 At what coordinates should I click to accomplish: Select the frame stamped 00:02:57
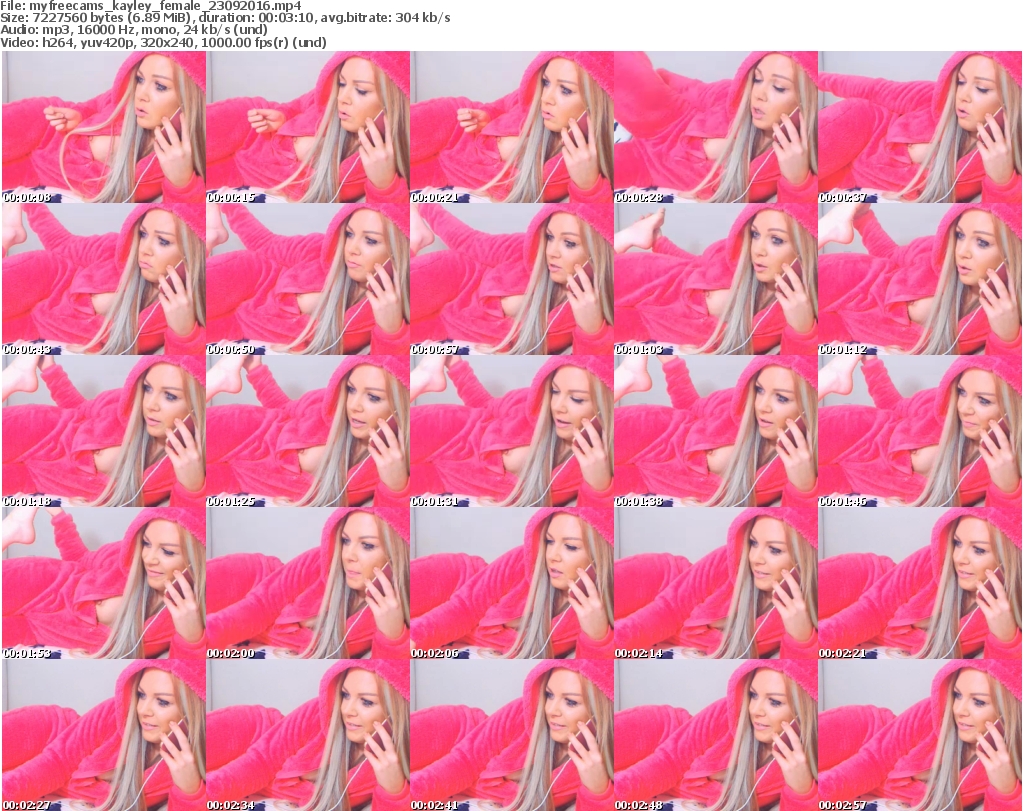[x=920, y=735]
